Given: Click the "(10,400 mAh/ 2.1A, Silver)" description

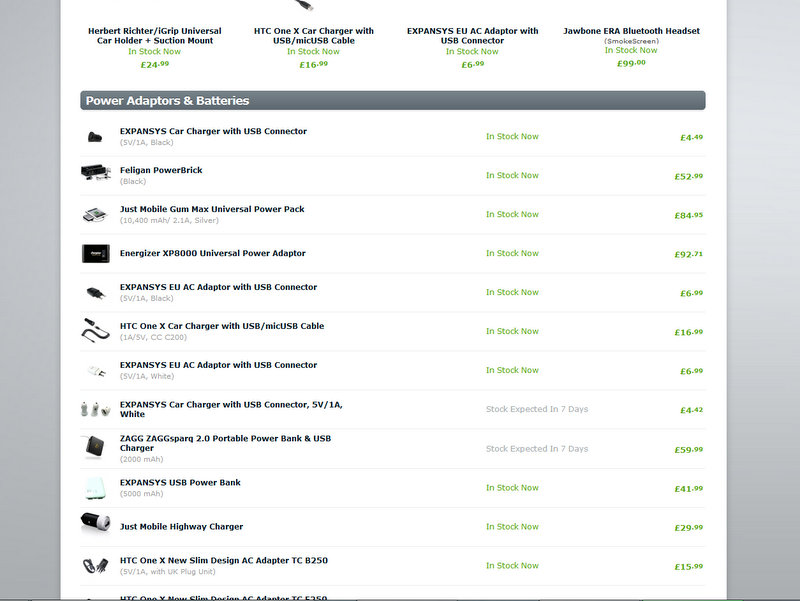Looking at the screenshot, I should pos(169,220).
